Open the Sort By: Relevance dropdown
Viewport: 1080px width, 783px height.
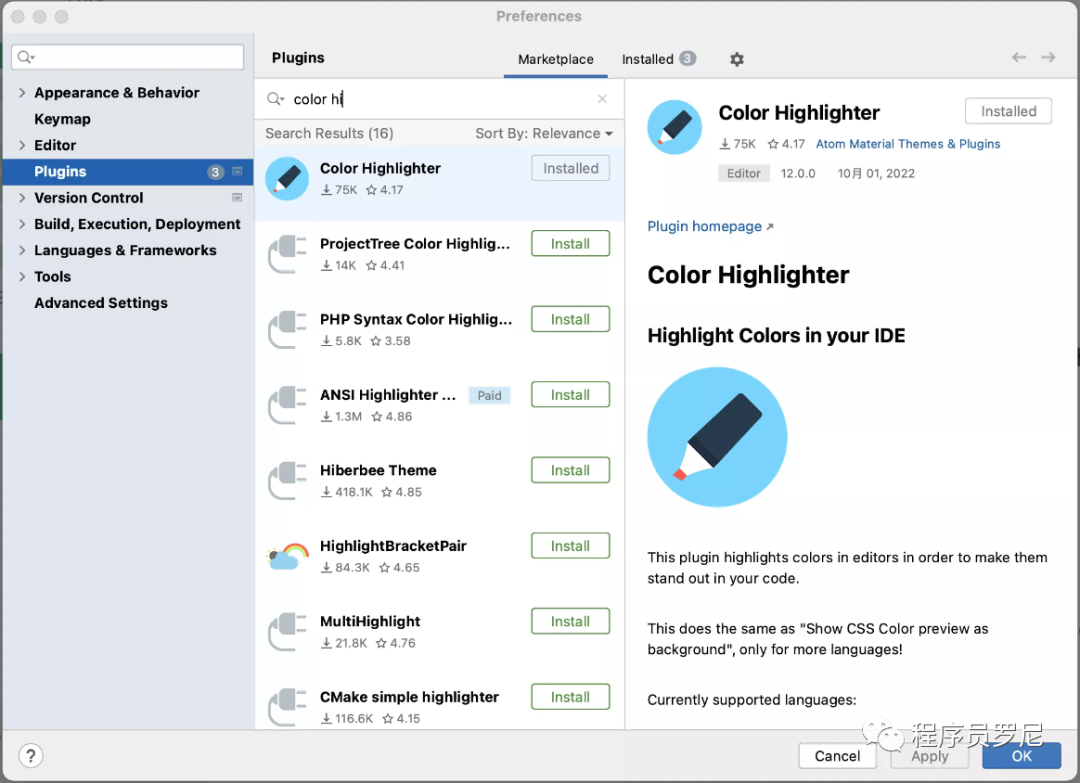[544, 134]
